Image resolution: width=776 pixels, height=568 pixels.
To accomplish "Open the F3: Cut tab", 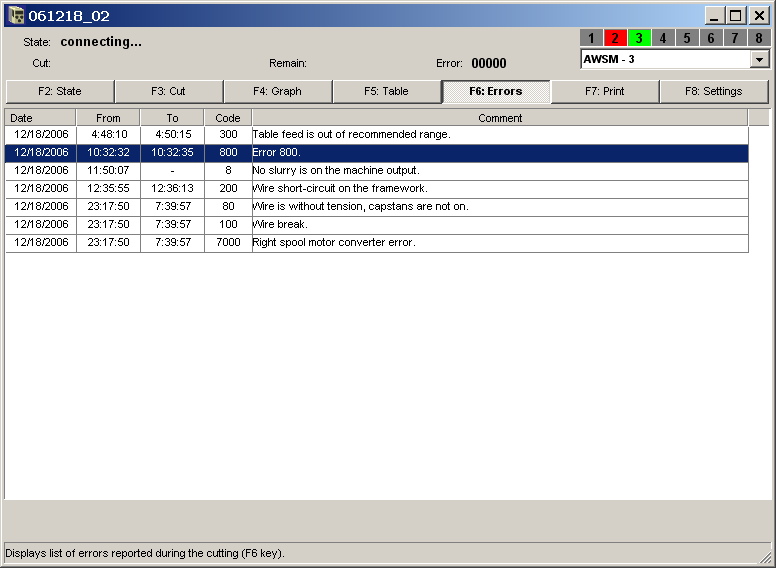I will coord(169,91).
